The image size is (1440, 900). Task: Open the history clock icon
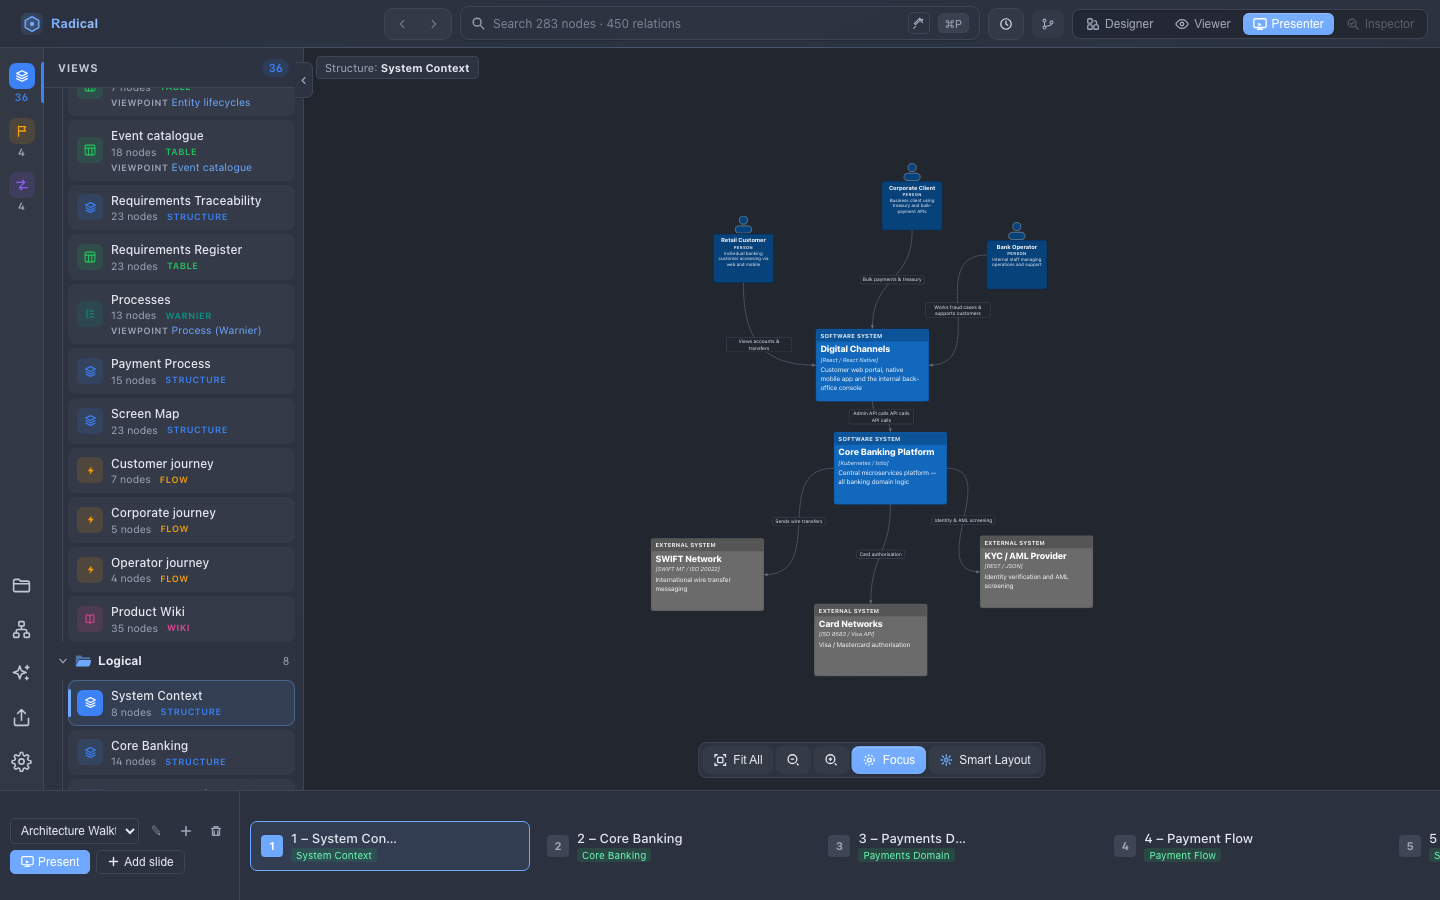(x=1006, y=24)
